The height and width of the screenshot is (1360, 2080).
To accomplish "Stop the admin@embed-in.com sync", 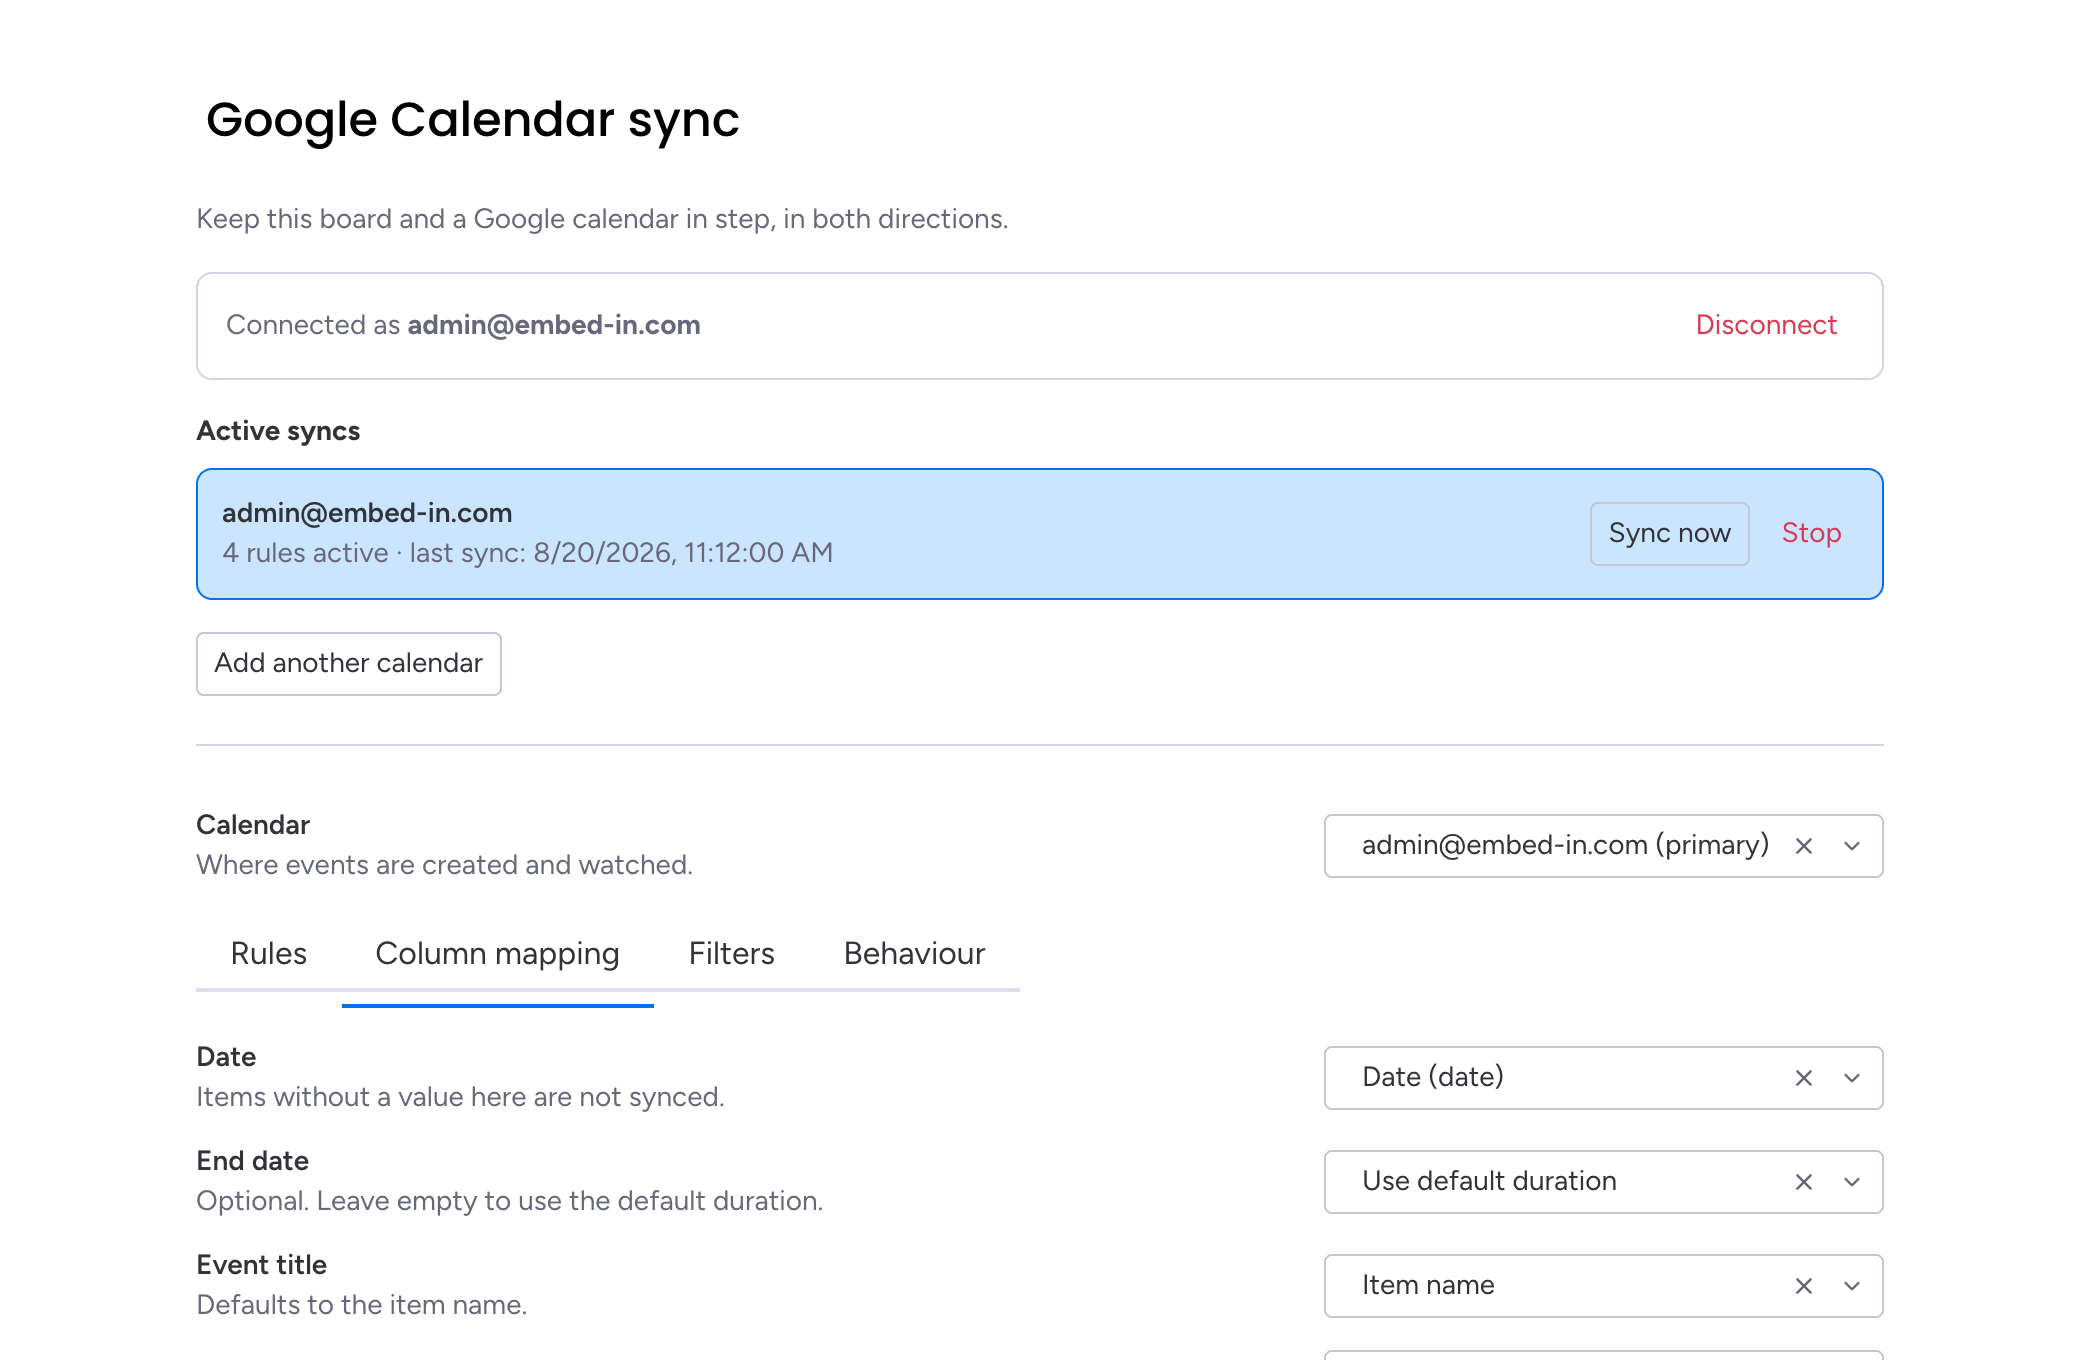I will 1811,534.
